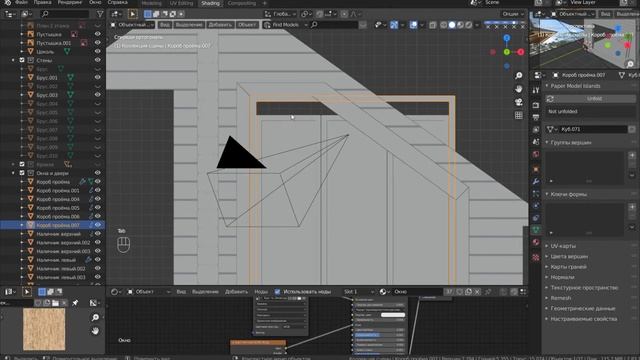Toggle the Окна и двери collection checkbox
640x360 pixels.
tap(22, 173)
